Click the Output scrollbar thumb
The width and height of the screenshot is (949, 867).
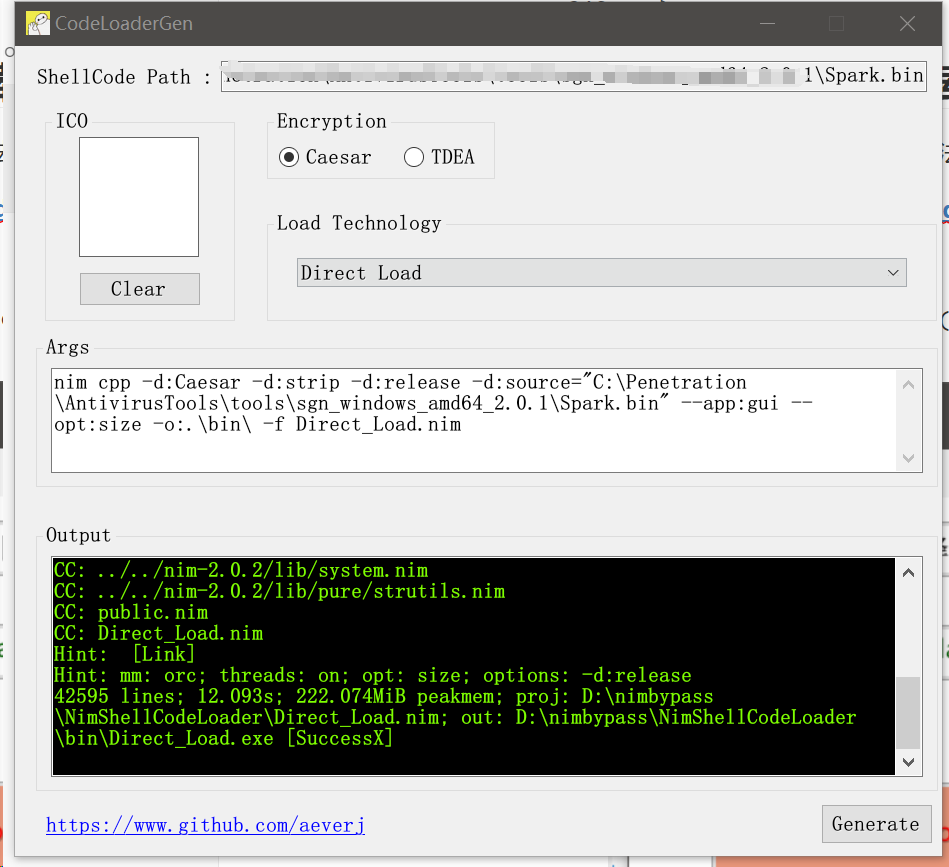908,712
